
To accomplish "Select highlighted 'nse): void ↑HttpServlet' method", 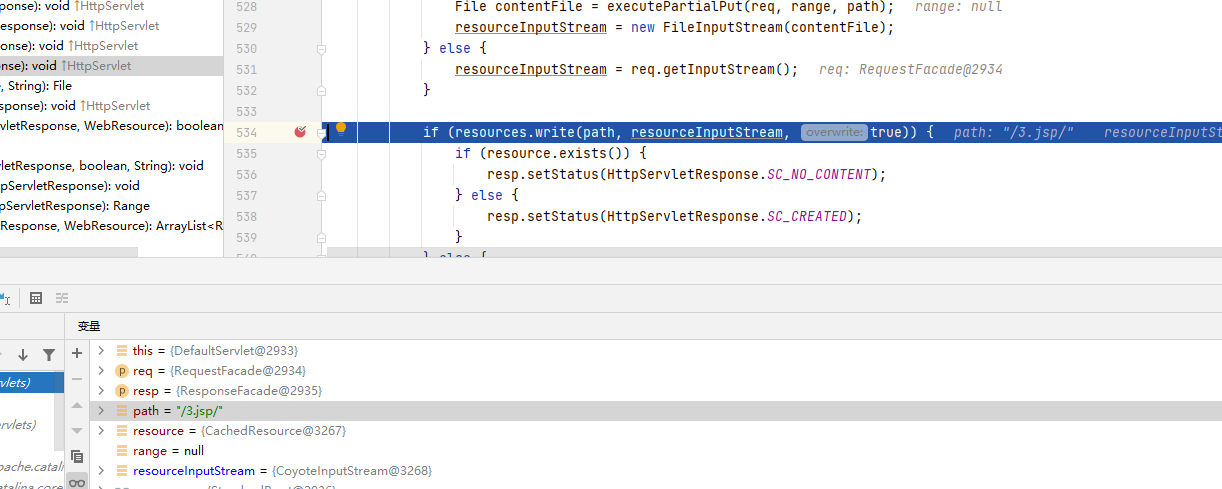I will click(x=111, y=66).
